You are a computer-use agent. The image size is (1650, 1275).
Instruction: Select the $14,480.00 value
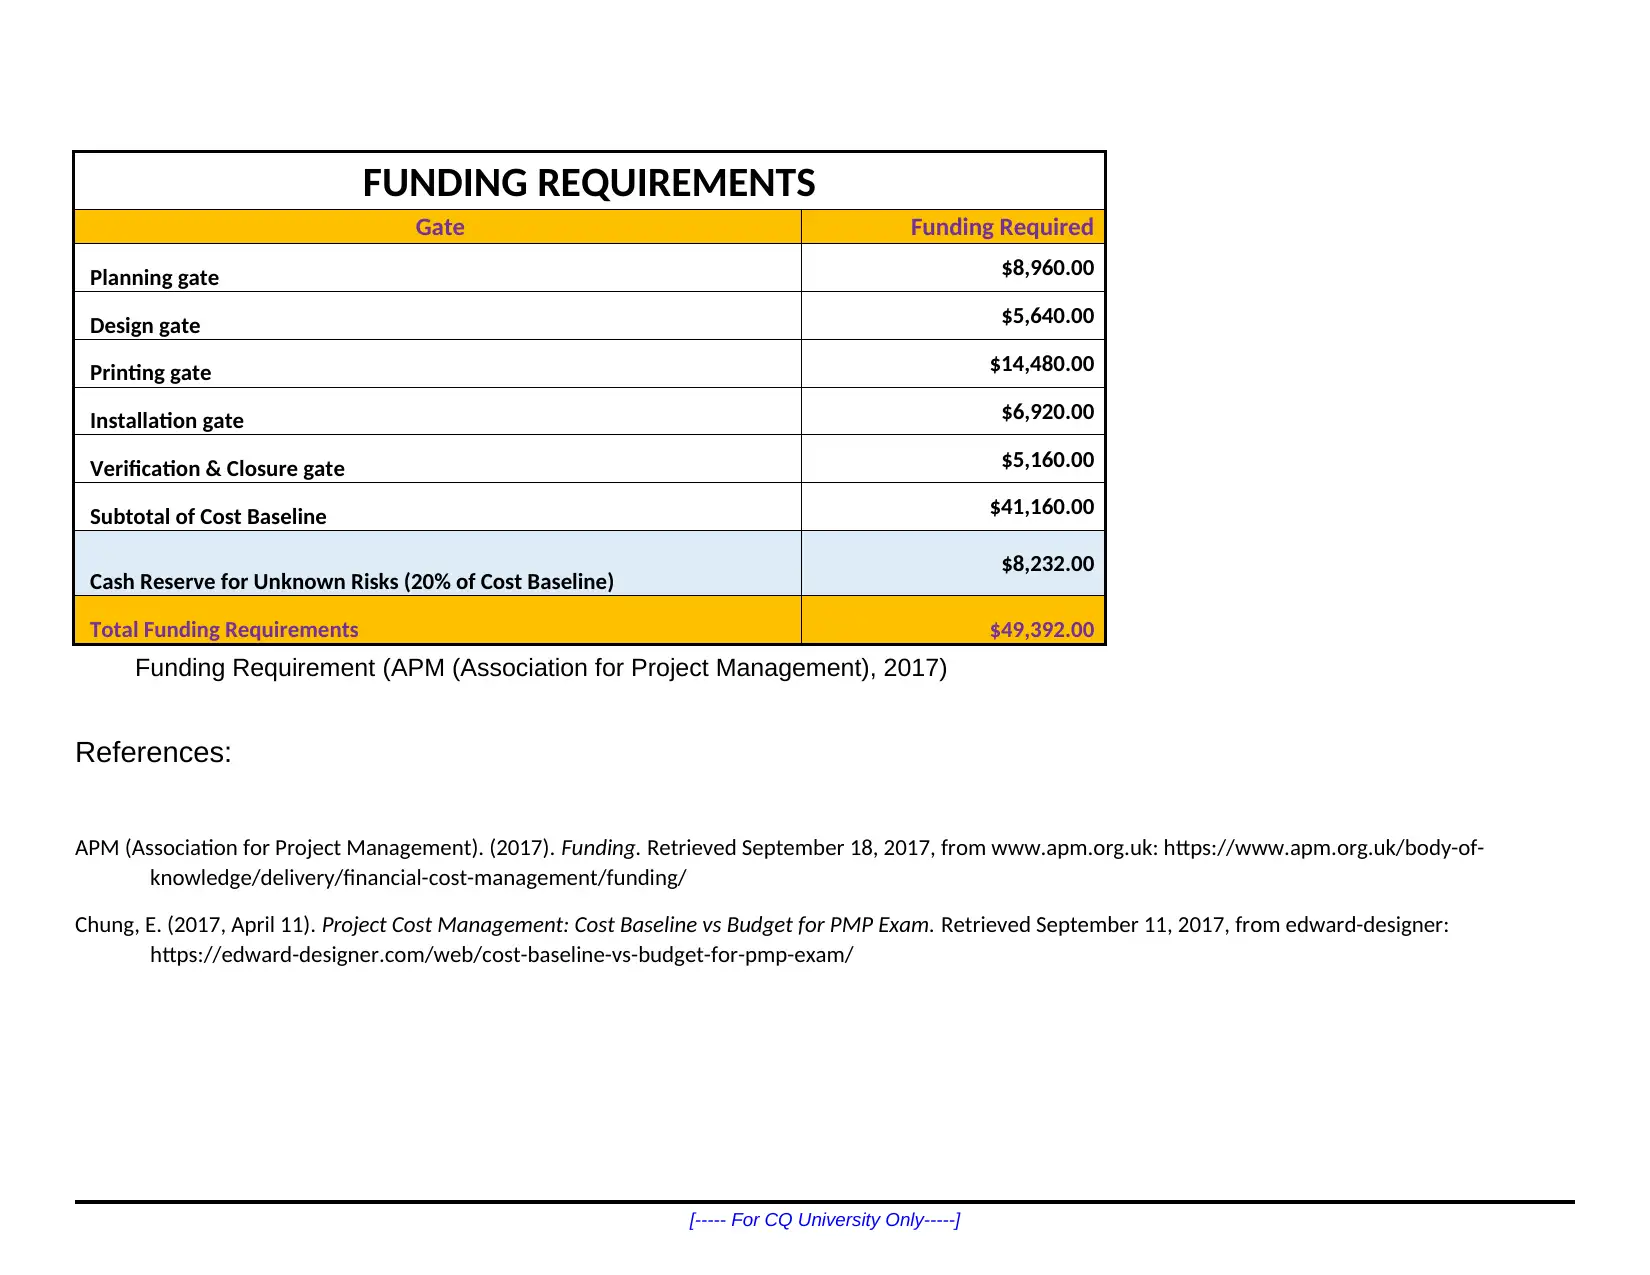[1042, 364]
